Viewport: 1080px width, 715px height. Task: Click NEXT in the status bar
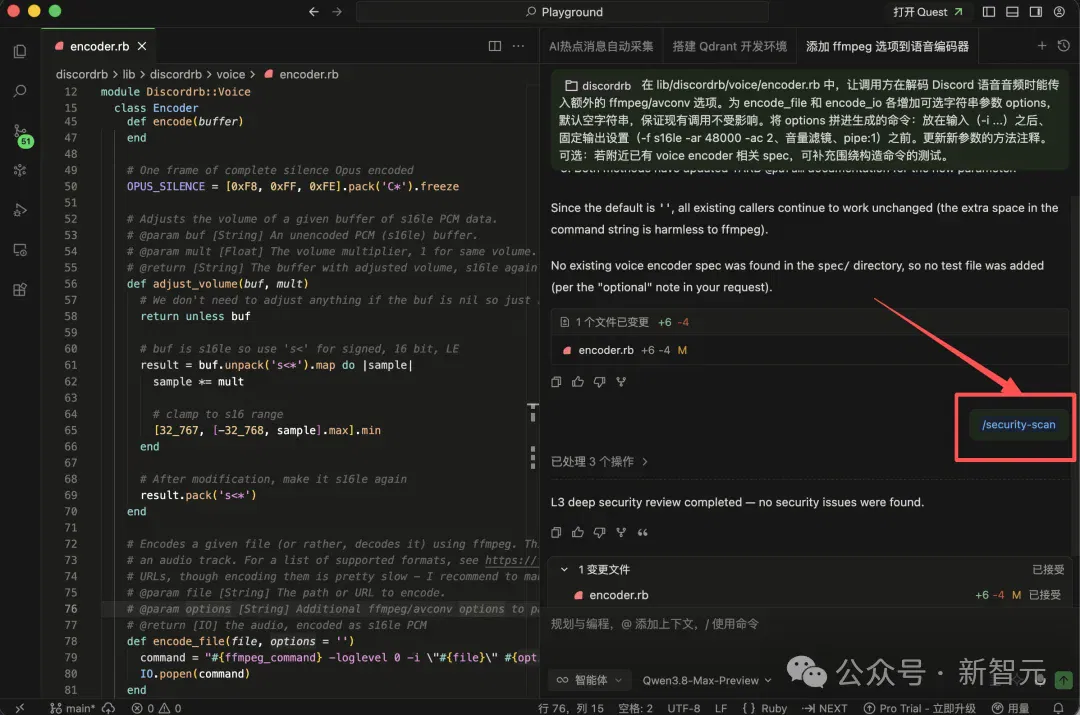(824, 708)
